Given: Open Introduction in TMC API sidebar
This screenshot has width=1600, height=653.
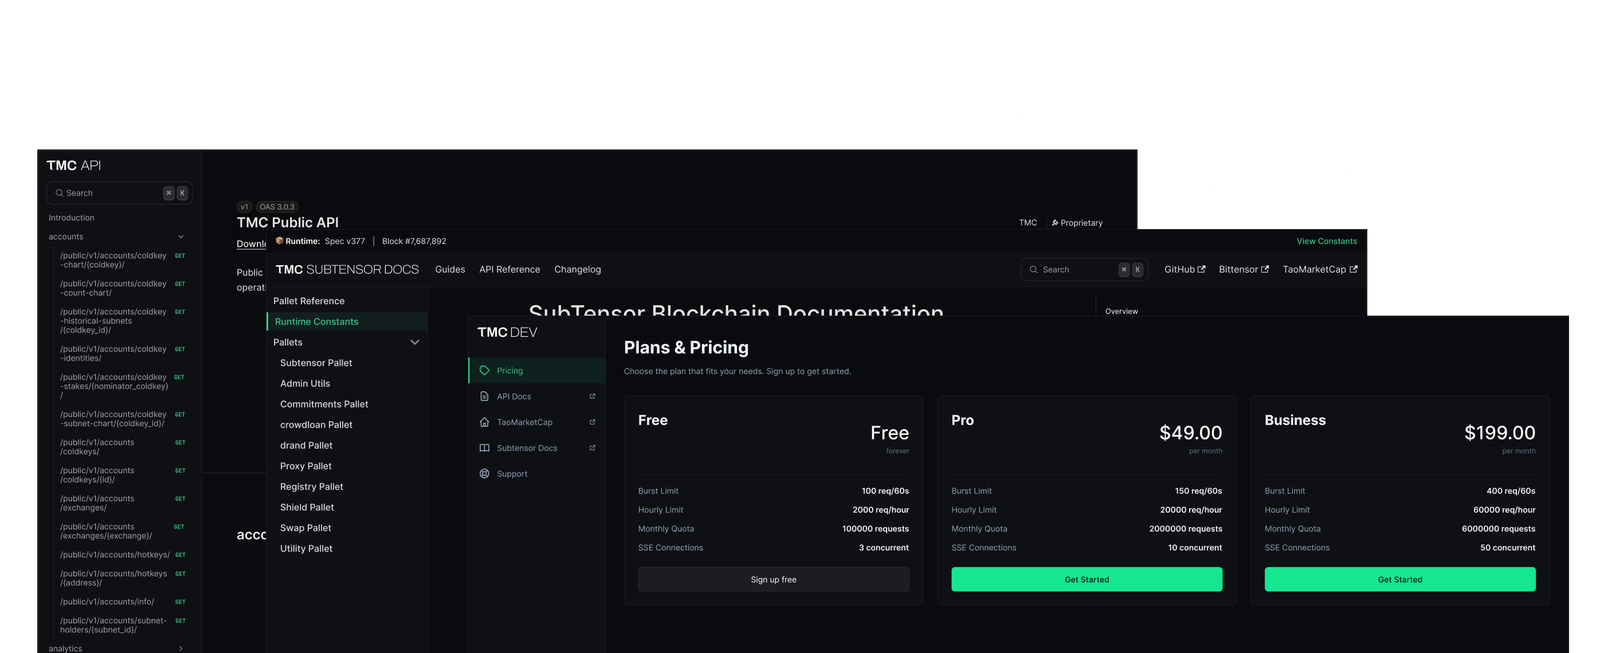Looking at the screenshot, I should click(x=72, y=218).
